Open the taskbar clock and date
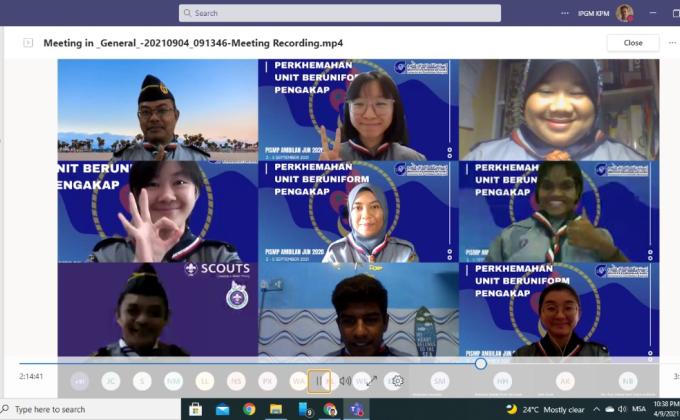Viewport: 680px width, 420px height. [x=665, y=409]
